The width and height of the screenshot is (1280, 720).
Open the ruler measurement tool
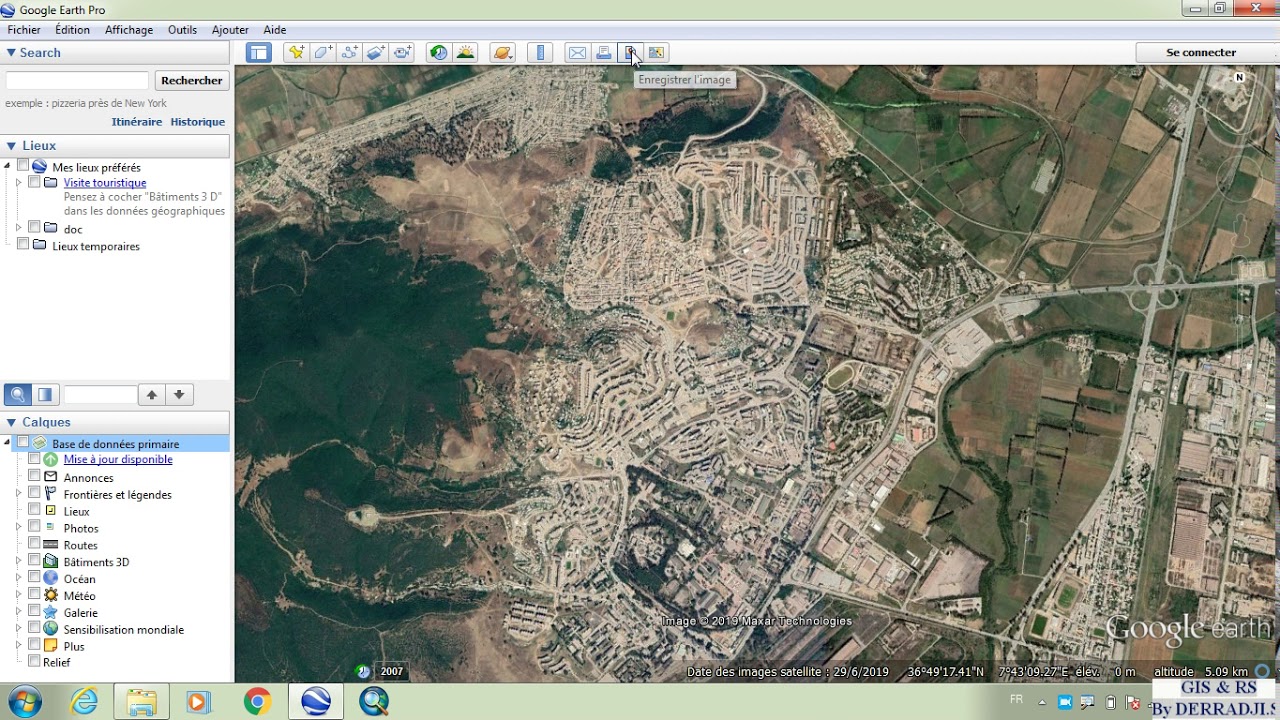[x=540, y=53]
